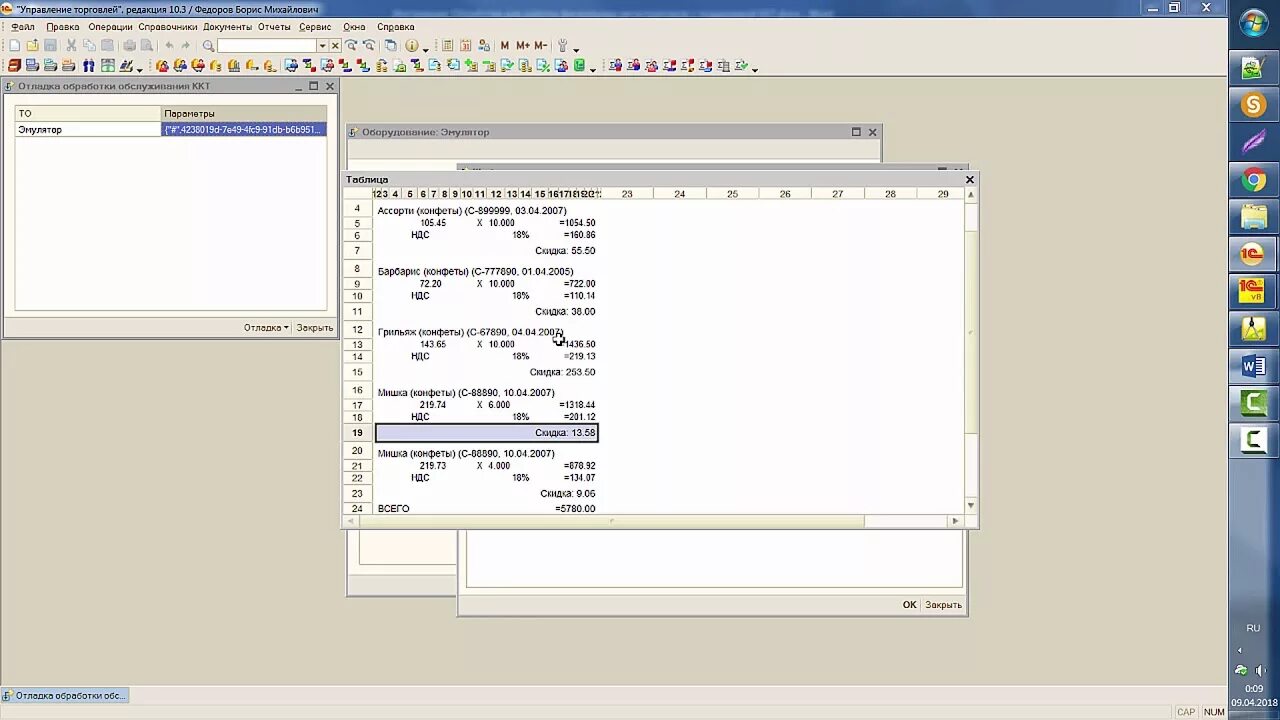Click the Грильяж (конфеты) line
This screenshot has height=720, width=1280.
[x=470, y=332]
